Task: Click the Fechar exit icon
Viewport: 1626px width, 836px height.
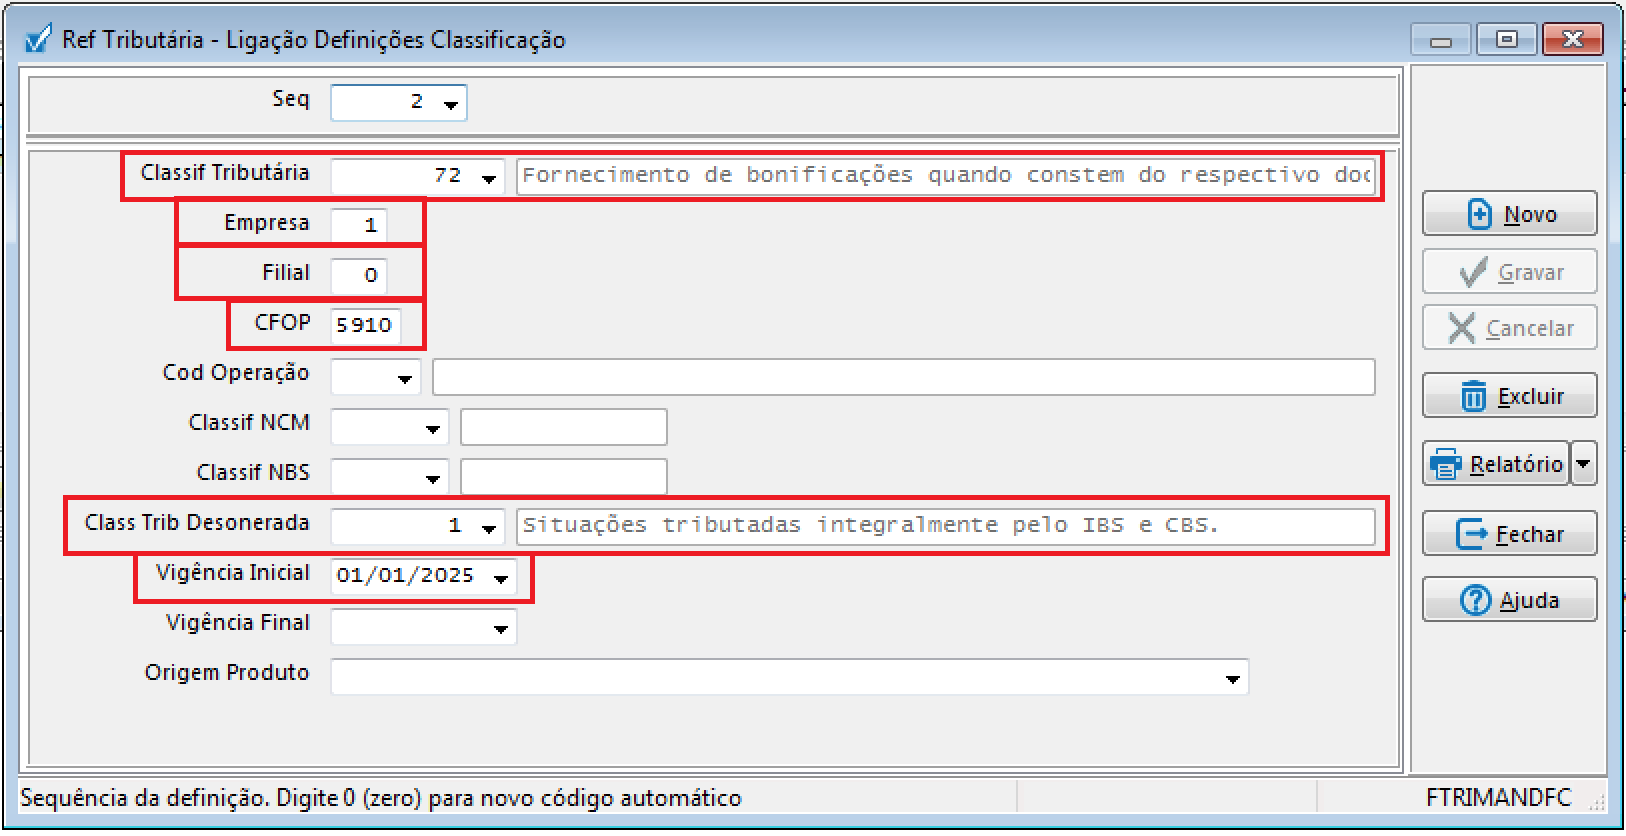Action: 1471,534
